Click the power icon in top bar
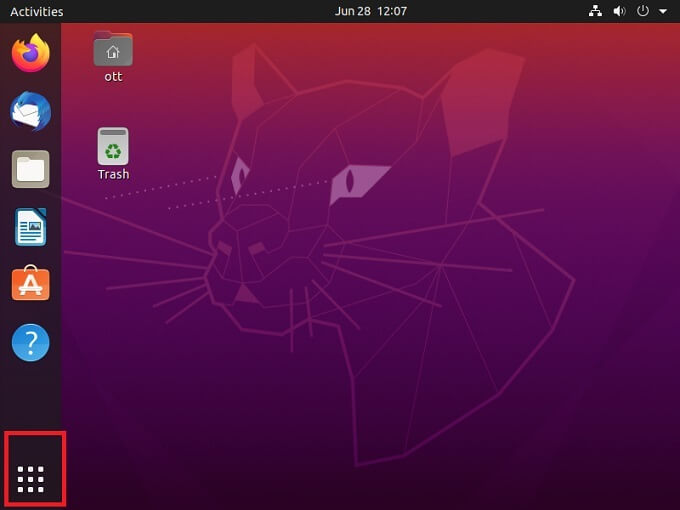 coord(643,11)
